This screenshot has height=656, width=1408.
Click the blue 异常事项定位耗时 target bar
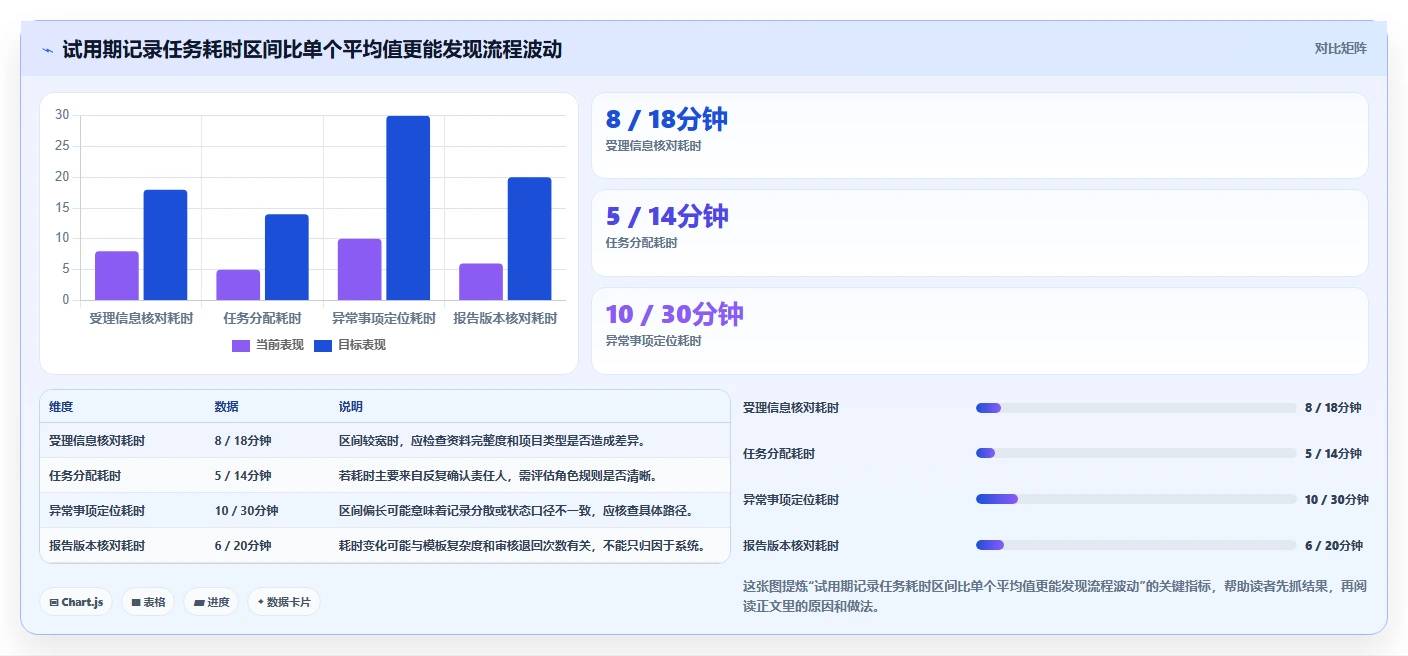(x=408, y=208)
